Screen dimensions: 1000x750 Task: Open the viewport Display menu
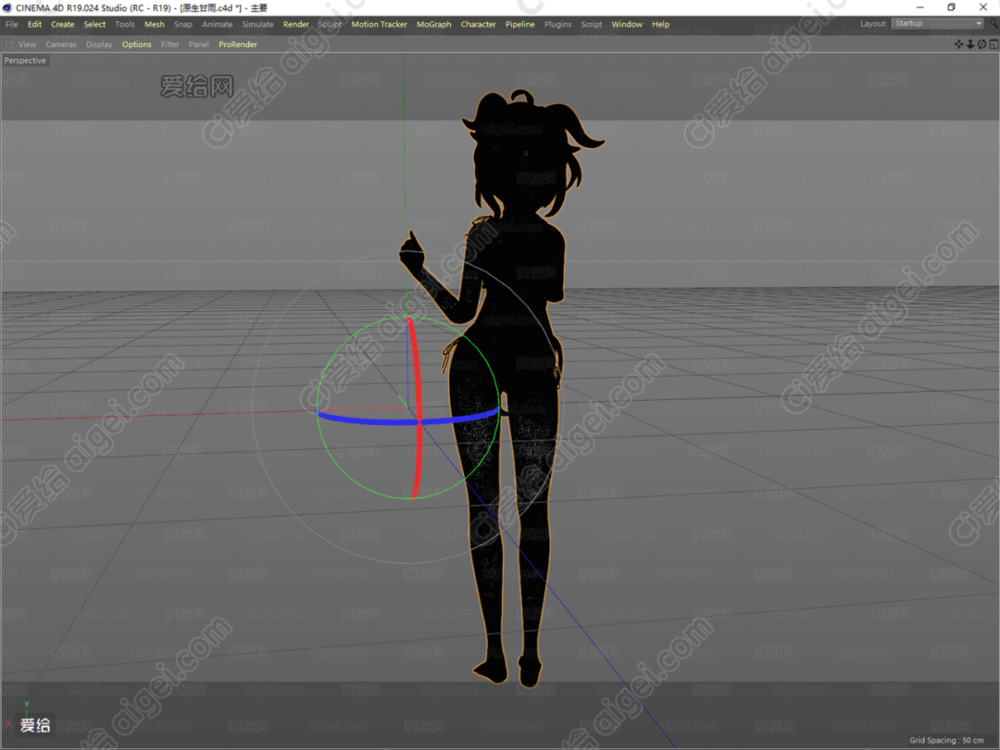click(99, 44)
